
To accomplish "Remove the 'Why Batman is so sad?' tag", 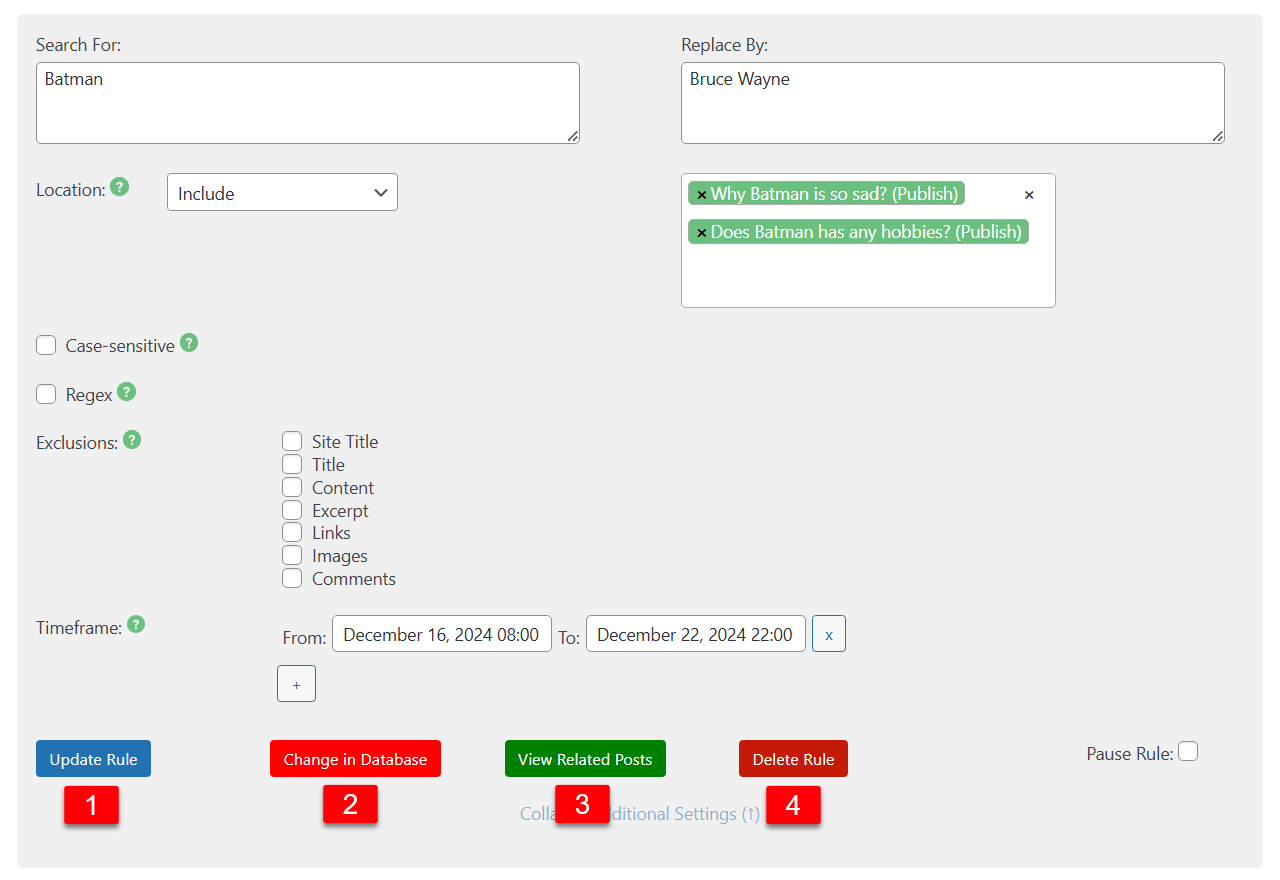I will point(701,195).
